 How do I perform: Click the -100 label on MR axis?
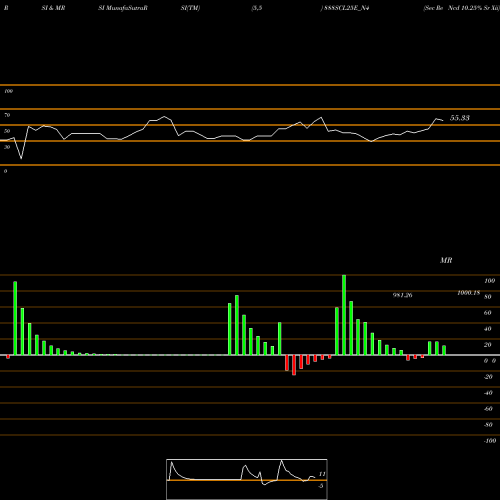(490, 441)
